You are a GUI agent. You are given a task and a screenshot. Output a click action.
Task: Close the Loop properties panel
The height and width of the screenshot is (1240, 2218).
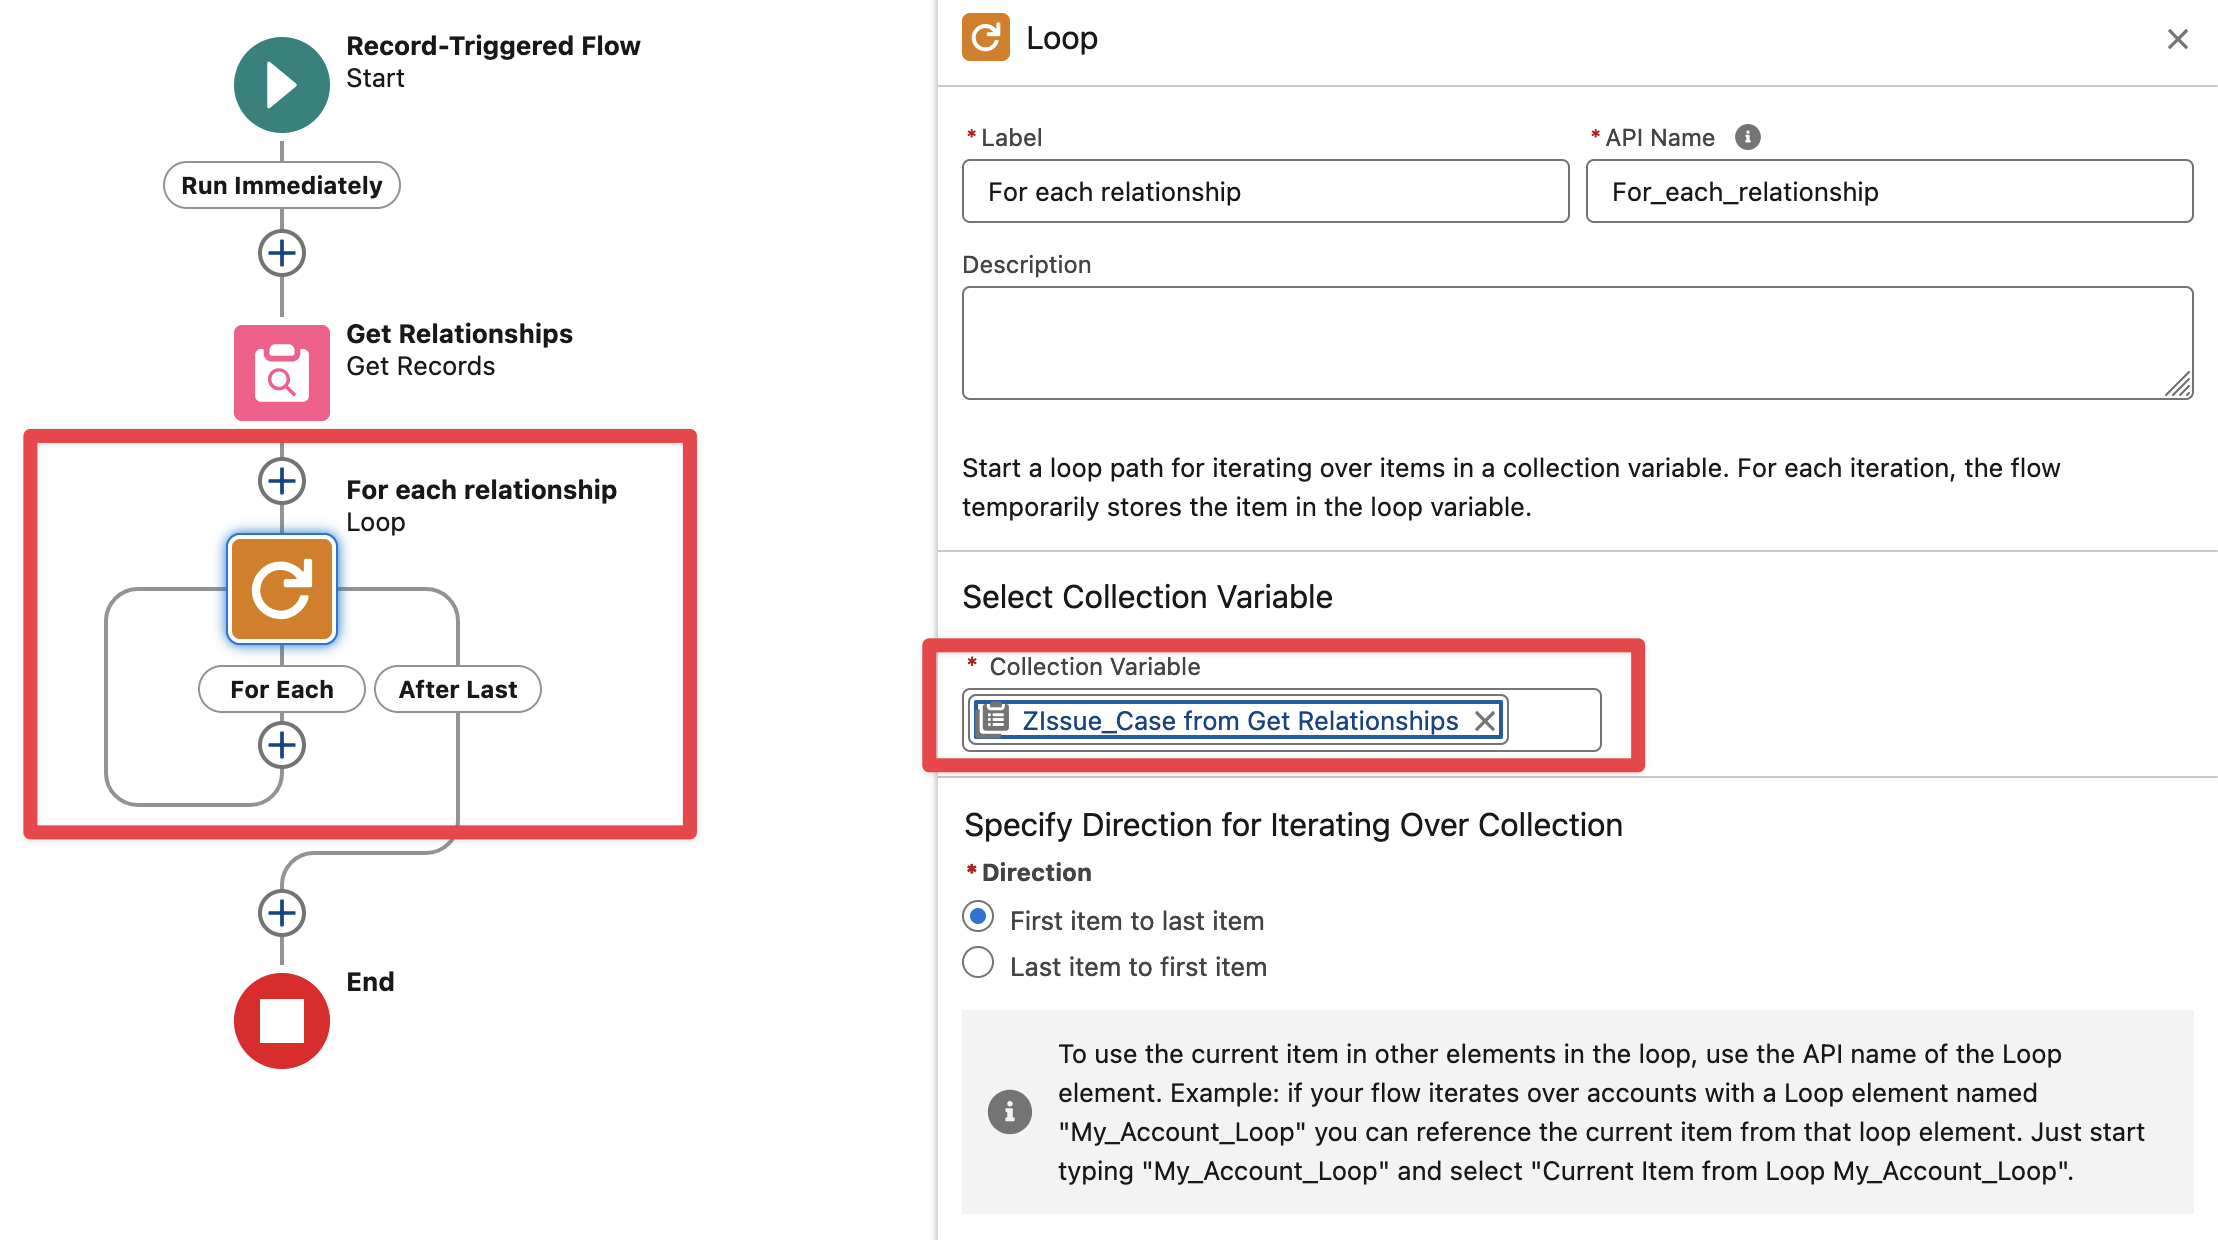(2177, 39)
